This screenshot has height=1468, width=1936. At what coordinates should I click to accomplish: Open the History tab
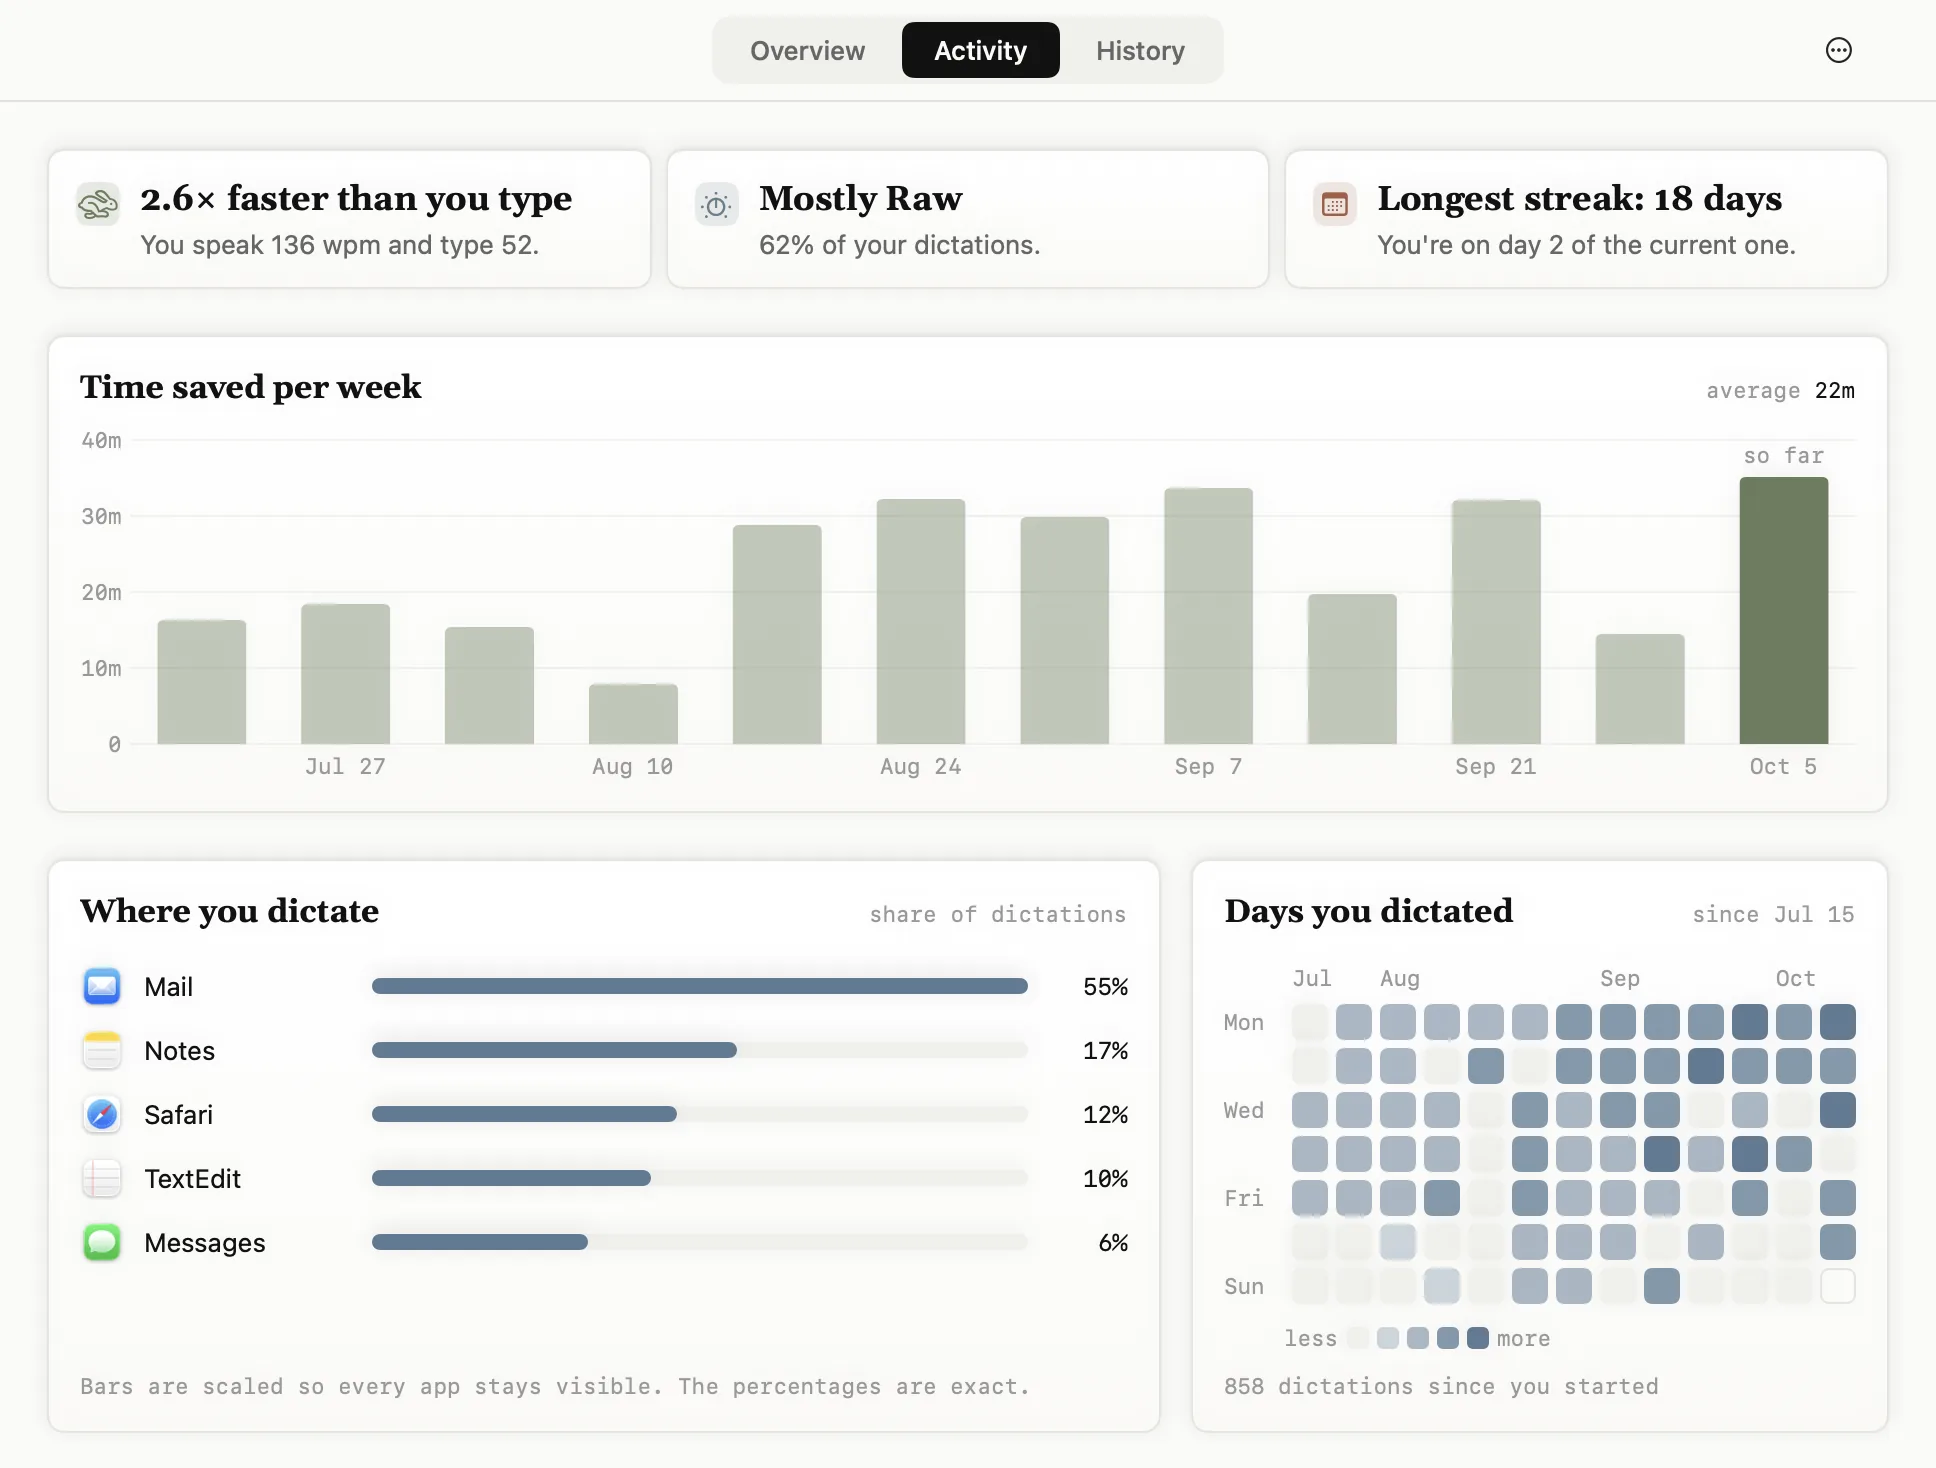(1140, 50)
